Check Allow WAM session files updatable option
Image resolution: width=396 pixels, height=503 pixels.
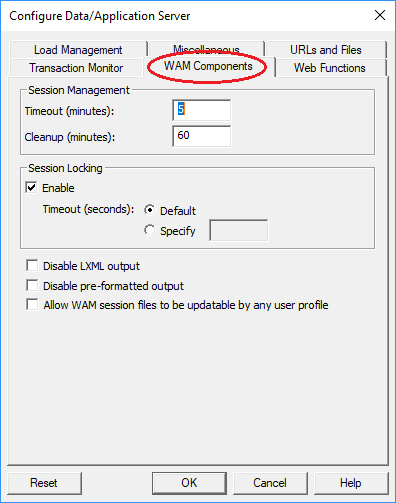coord(32,305)
